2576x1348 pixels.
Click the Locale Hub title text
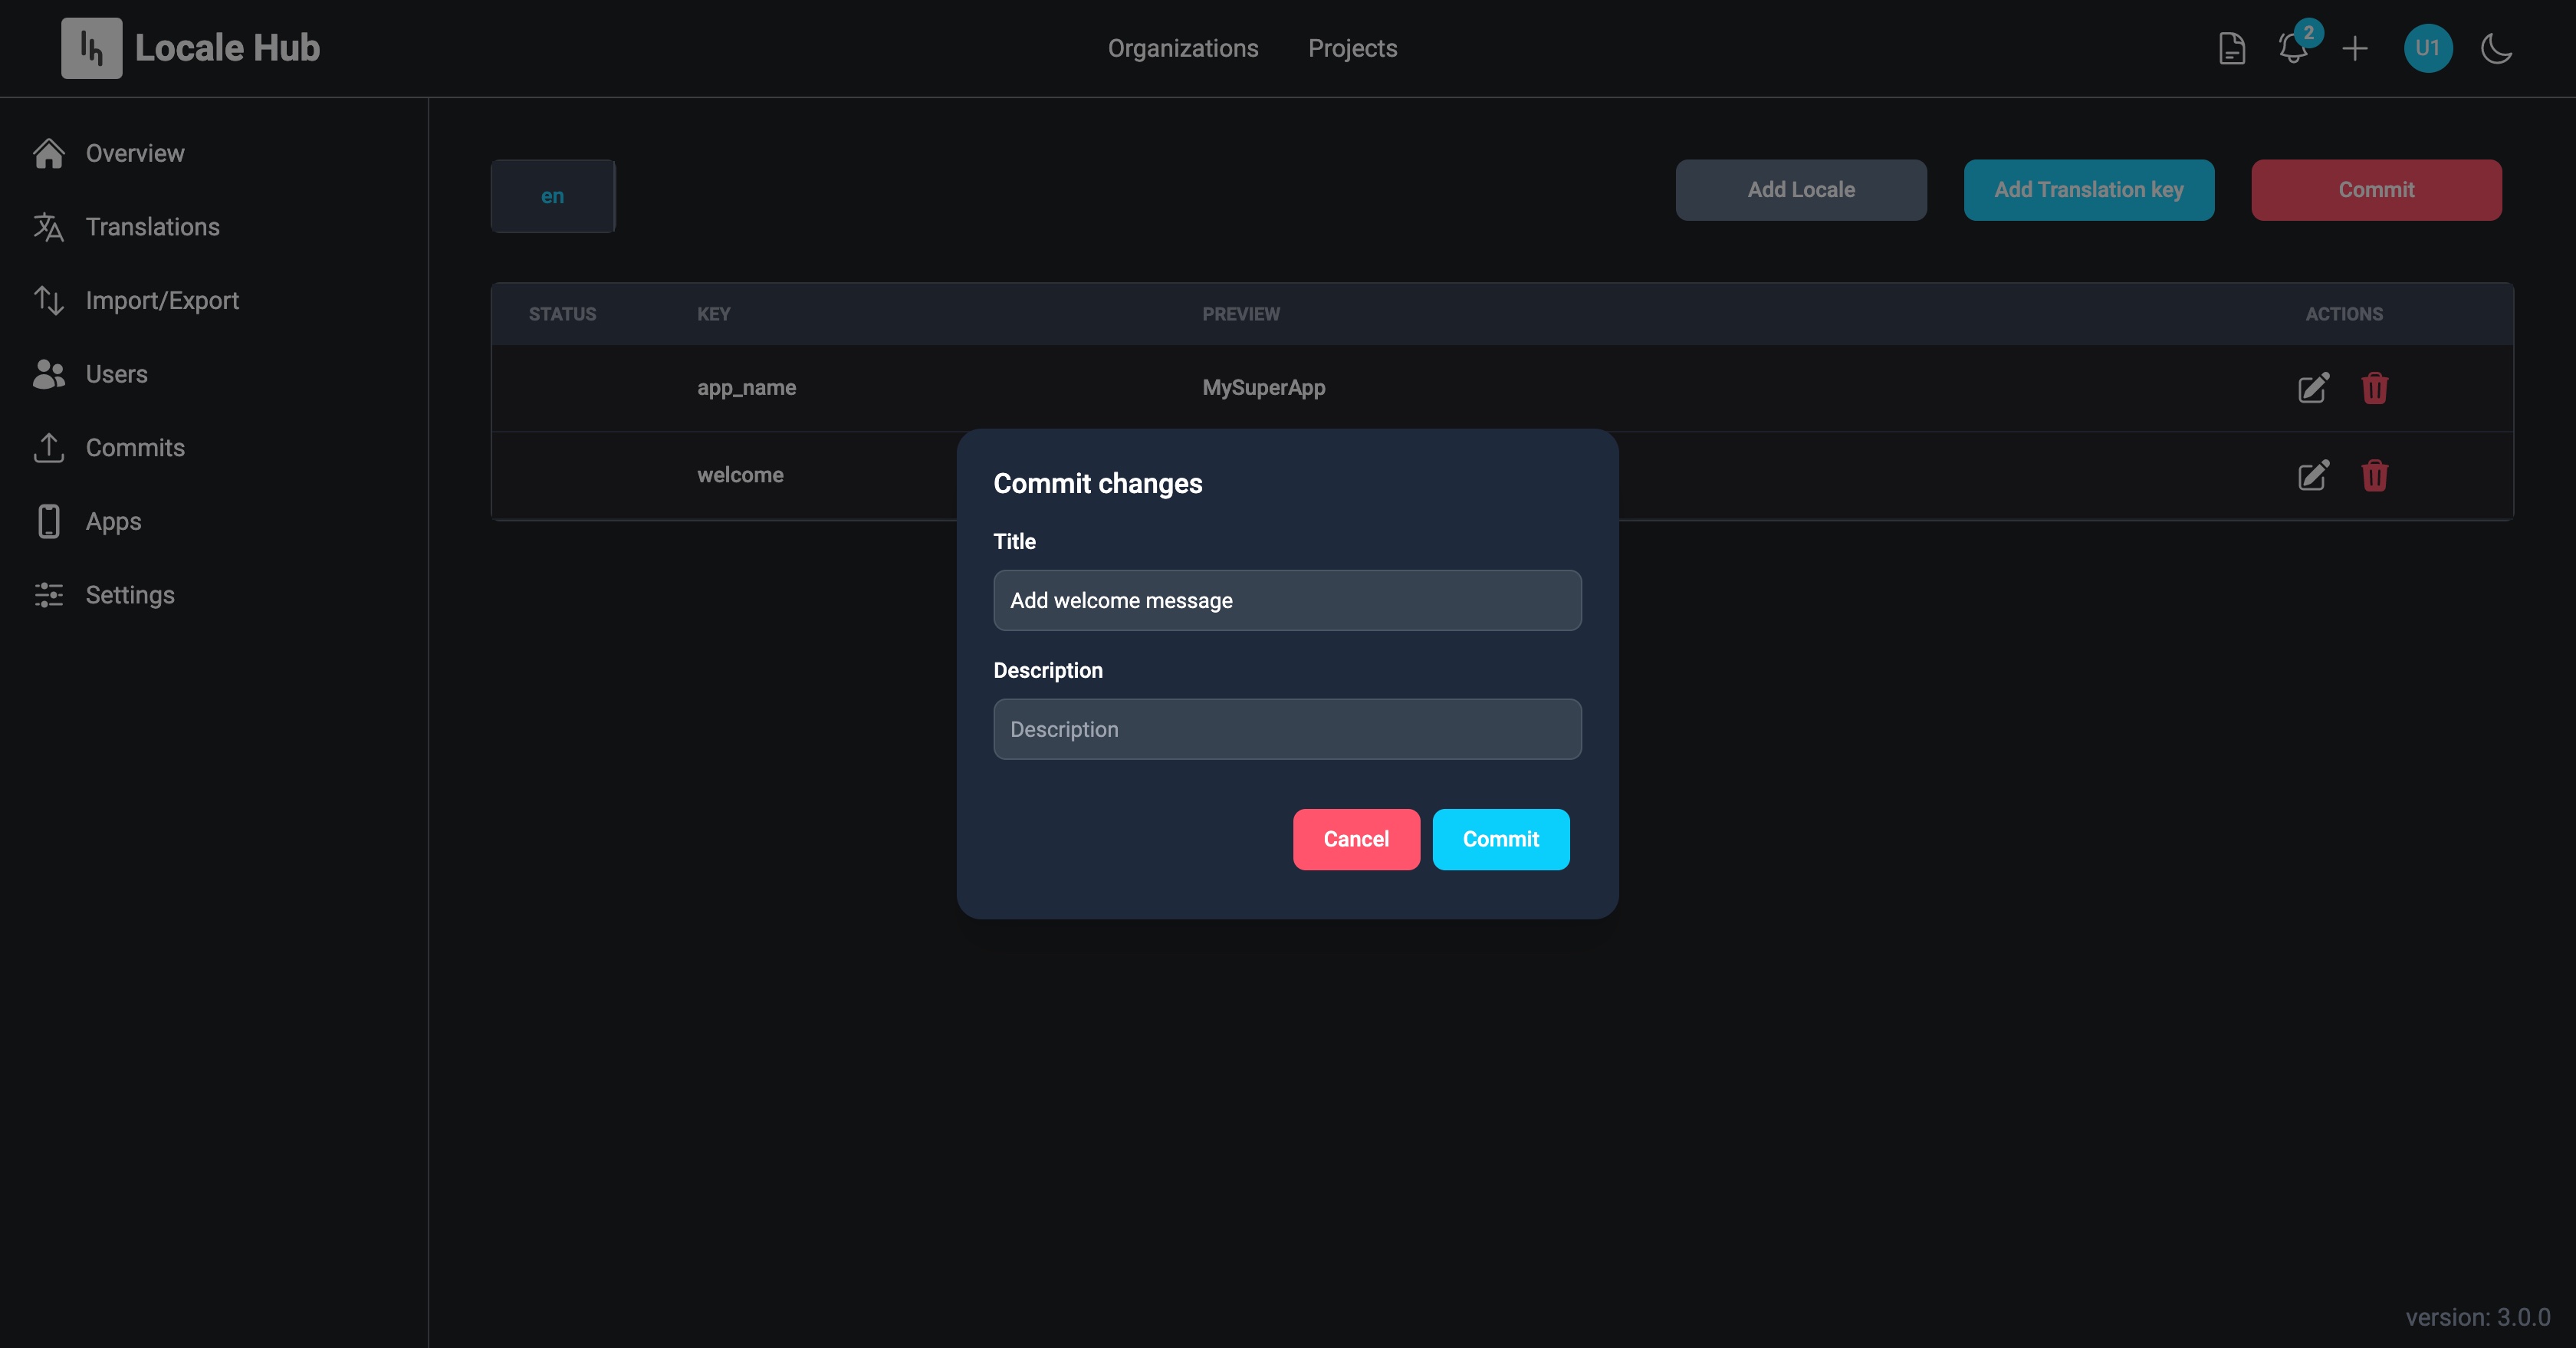pos(227,48)
